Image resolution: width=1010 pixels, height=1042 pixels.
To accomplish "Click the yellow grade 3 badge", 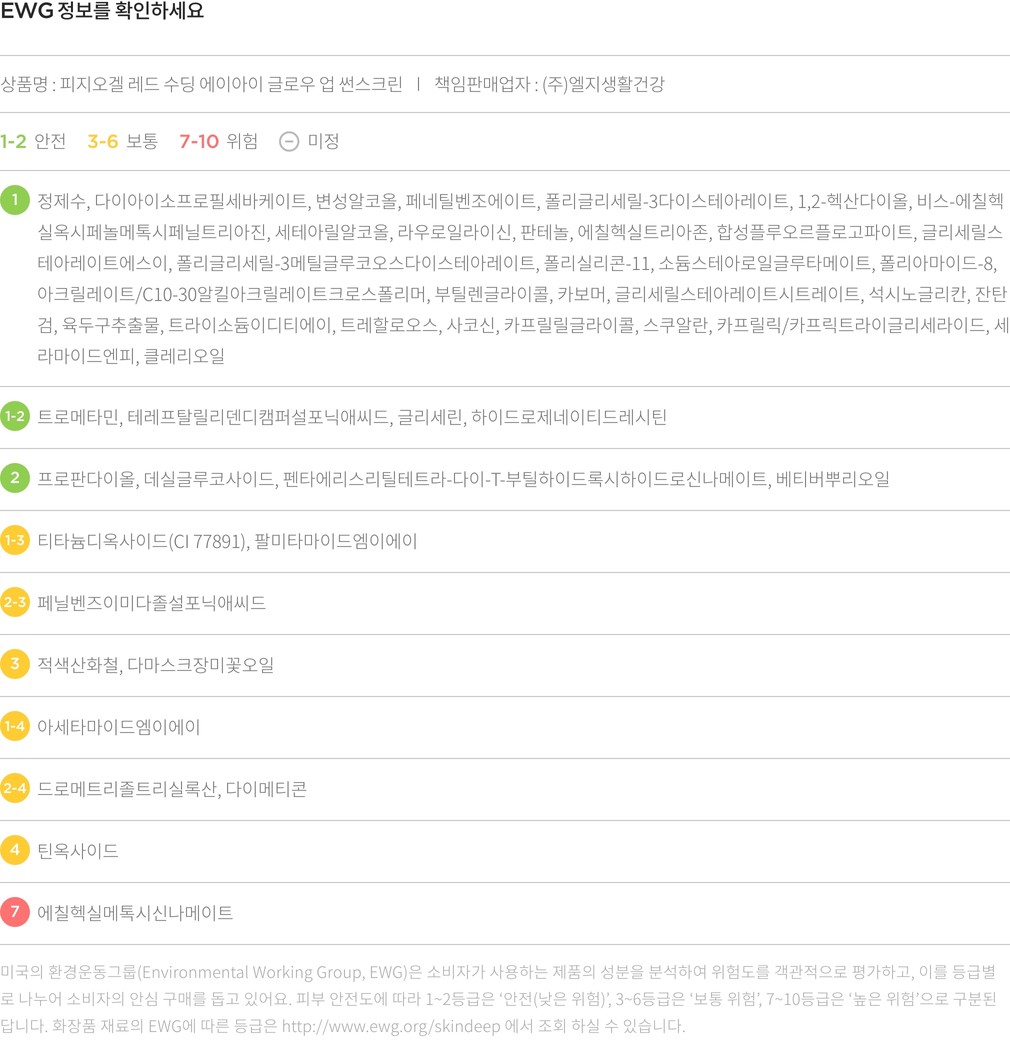I will [x=15, y=664].
